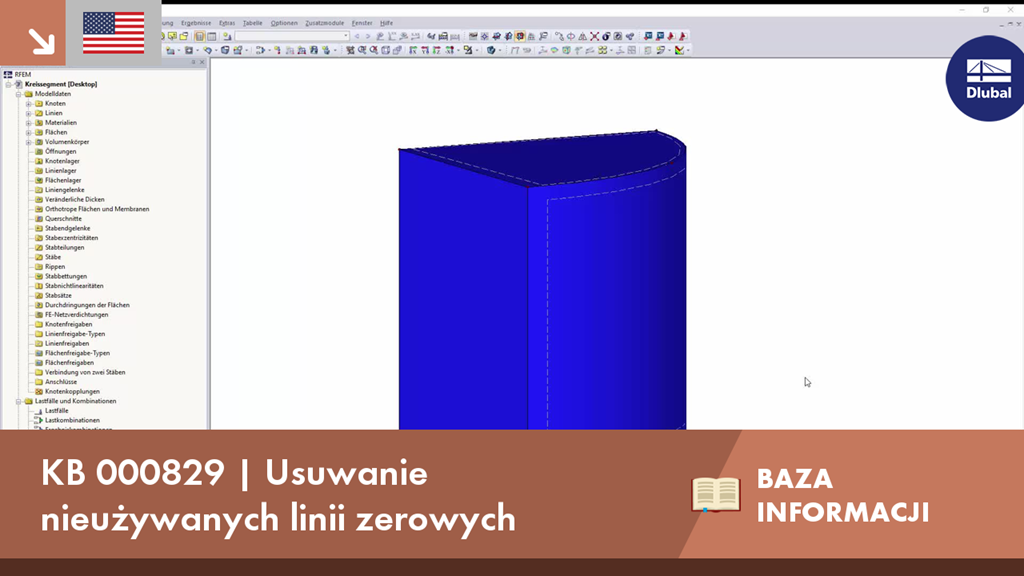This screenshot has height=576, width=1024.
Task: Go to next load case arrow
Action: coord(368,37)
